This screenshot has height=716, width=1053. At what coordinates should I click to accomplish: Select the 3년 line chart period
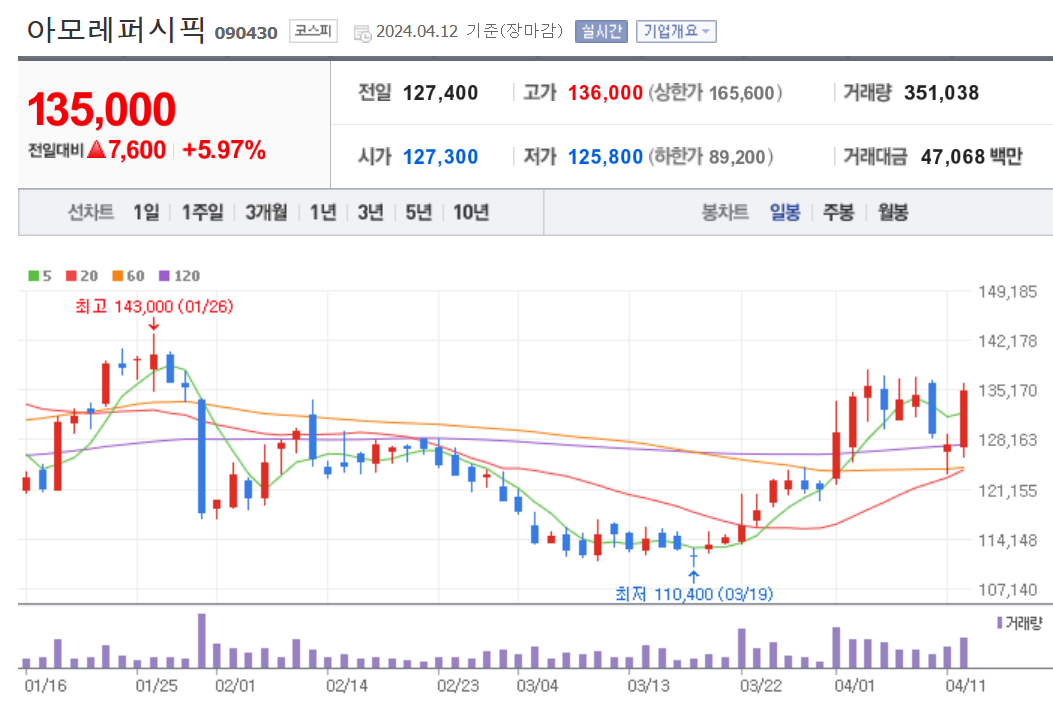tap(370, 212)
